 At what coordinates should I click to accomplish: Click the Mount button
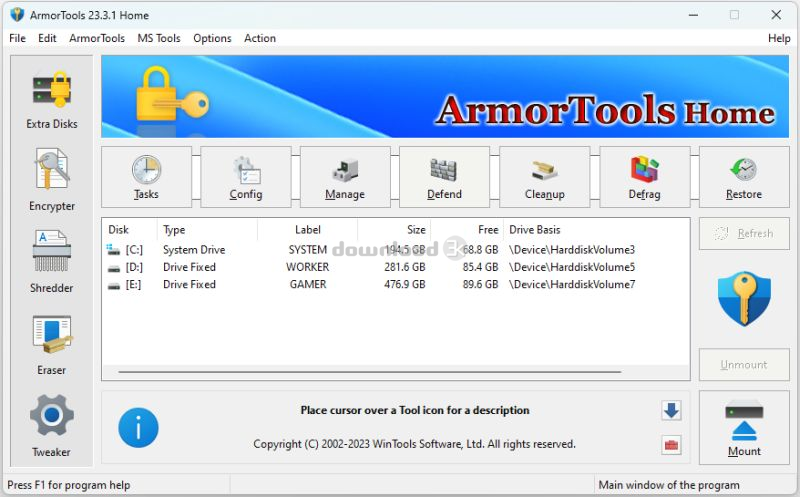744,428
